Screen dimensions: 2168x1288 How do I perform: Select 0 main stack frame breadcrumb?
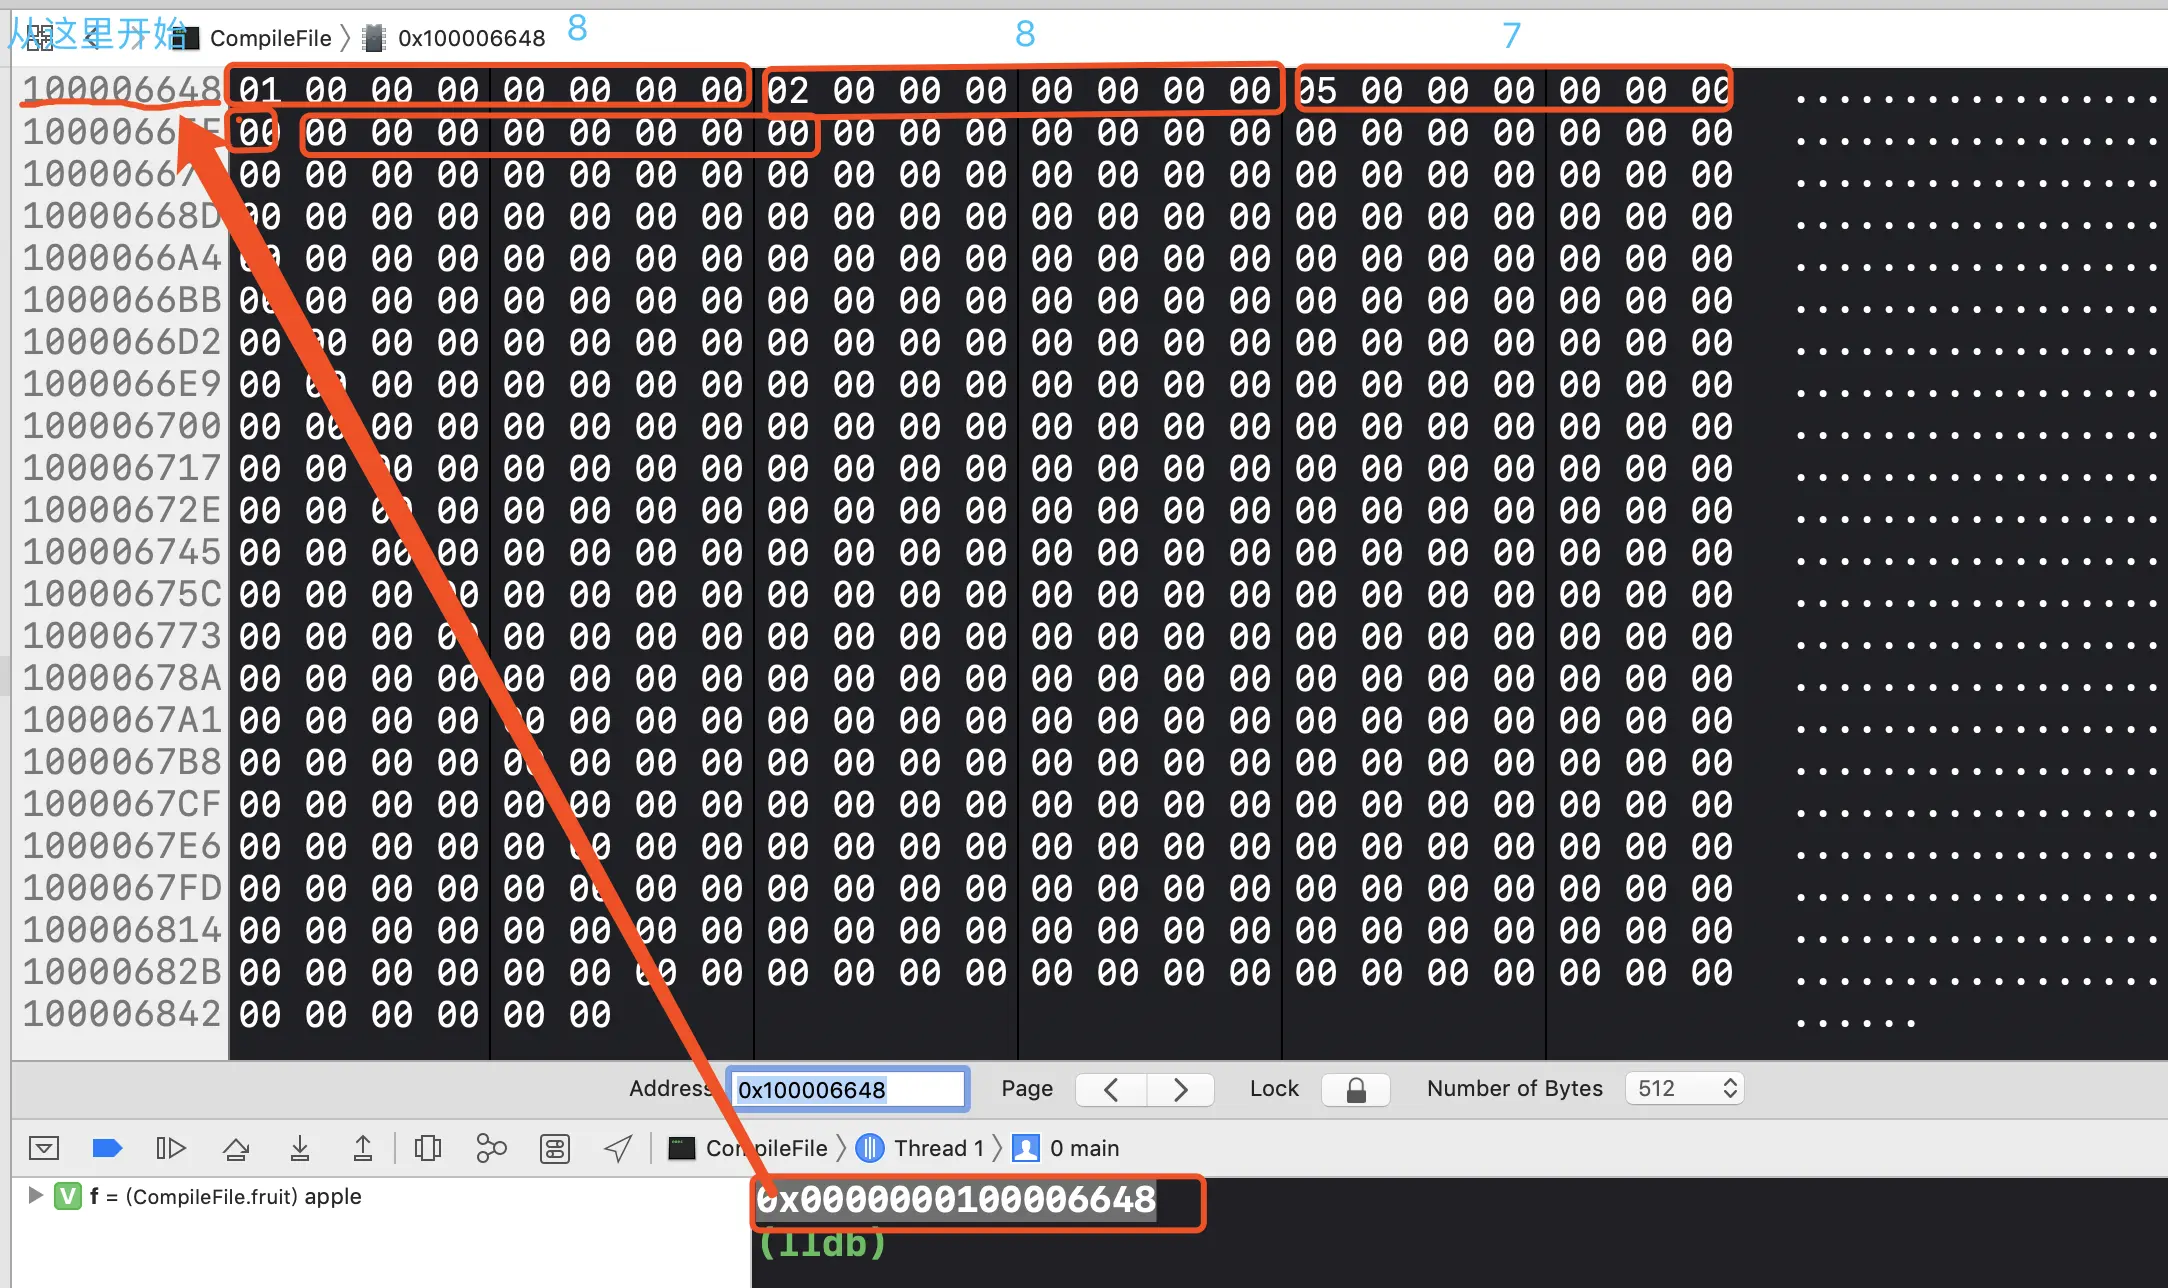click(x=1083, y=1148)
